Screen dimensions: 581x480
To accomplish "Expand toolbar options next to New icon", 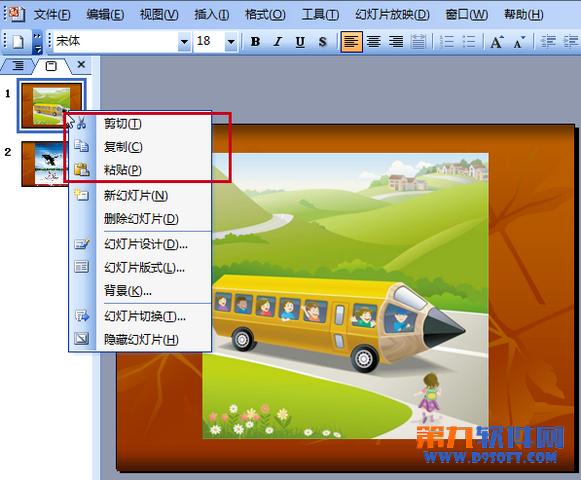I will pyautogui.click(x=37, y=43).
